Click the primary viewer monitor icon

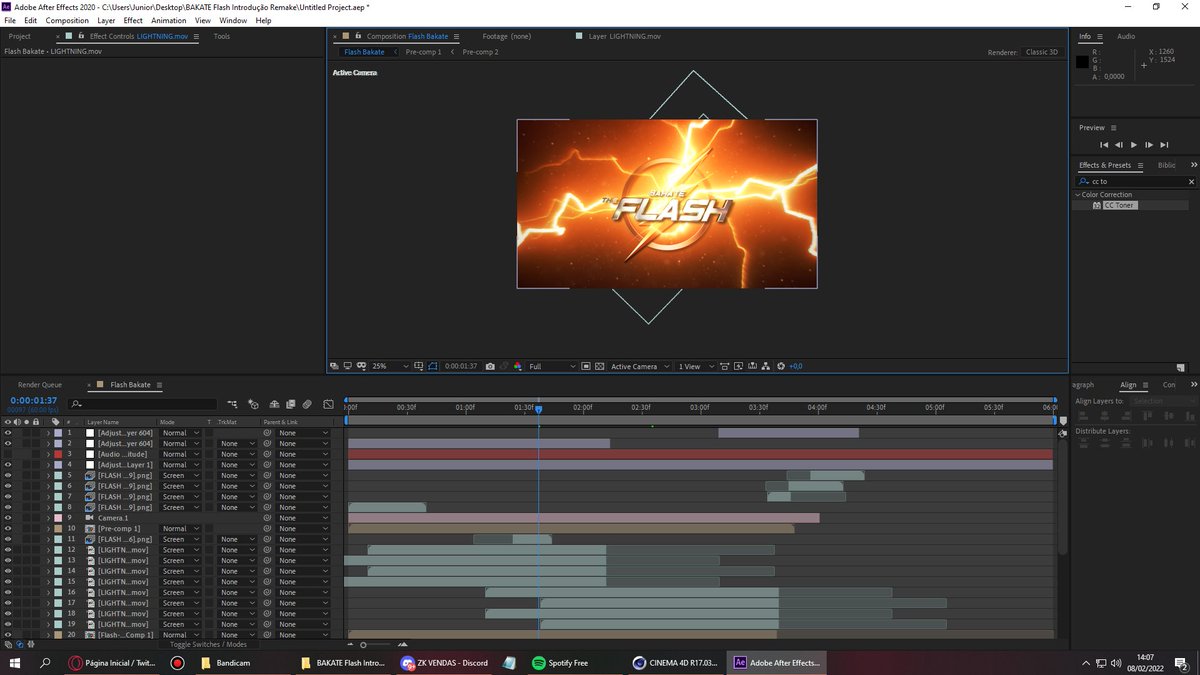tap(347, 366)
